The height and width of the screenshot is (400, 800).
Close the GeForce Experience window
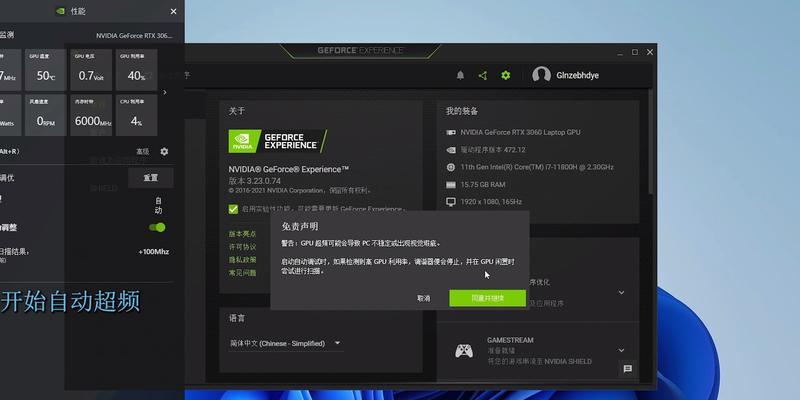649,52
